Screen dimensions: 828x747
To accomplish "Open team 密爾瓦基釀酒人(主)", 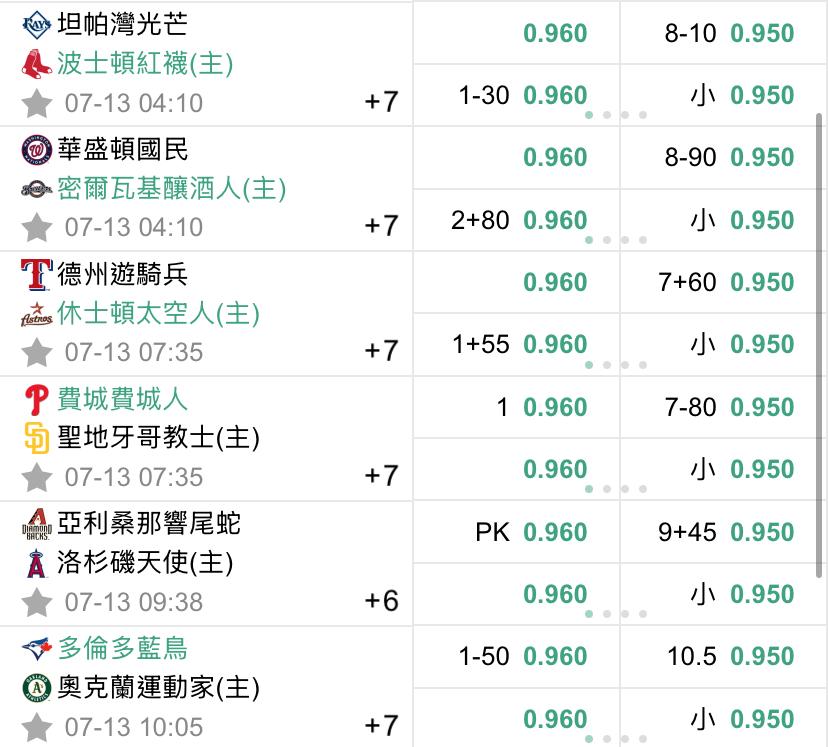I will [171, 188].
